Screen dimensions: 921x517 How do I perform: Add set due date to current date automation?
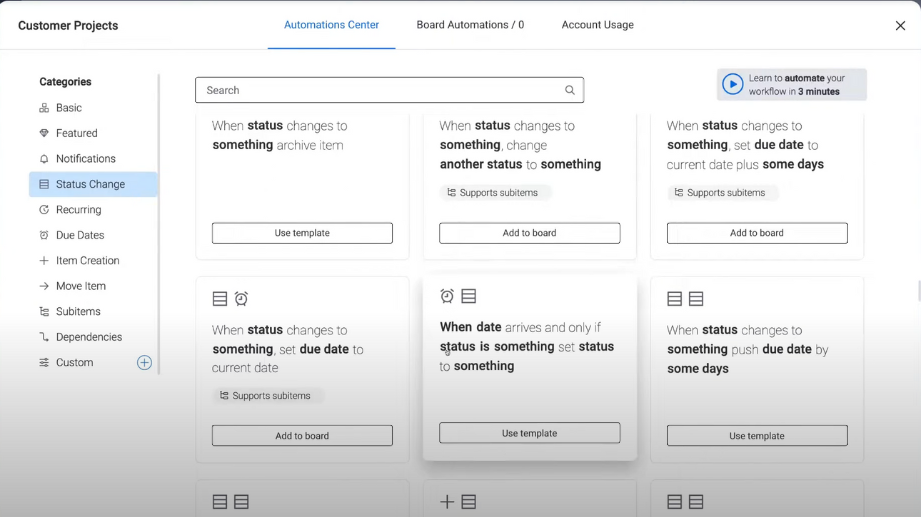[302, 435]
